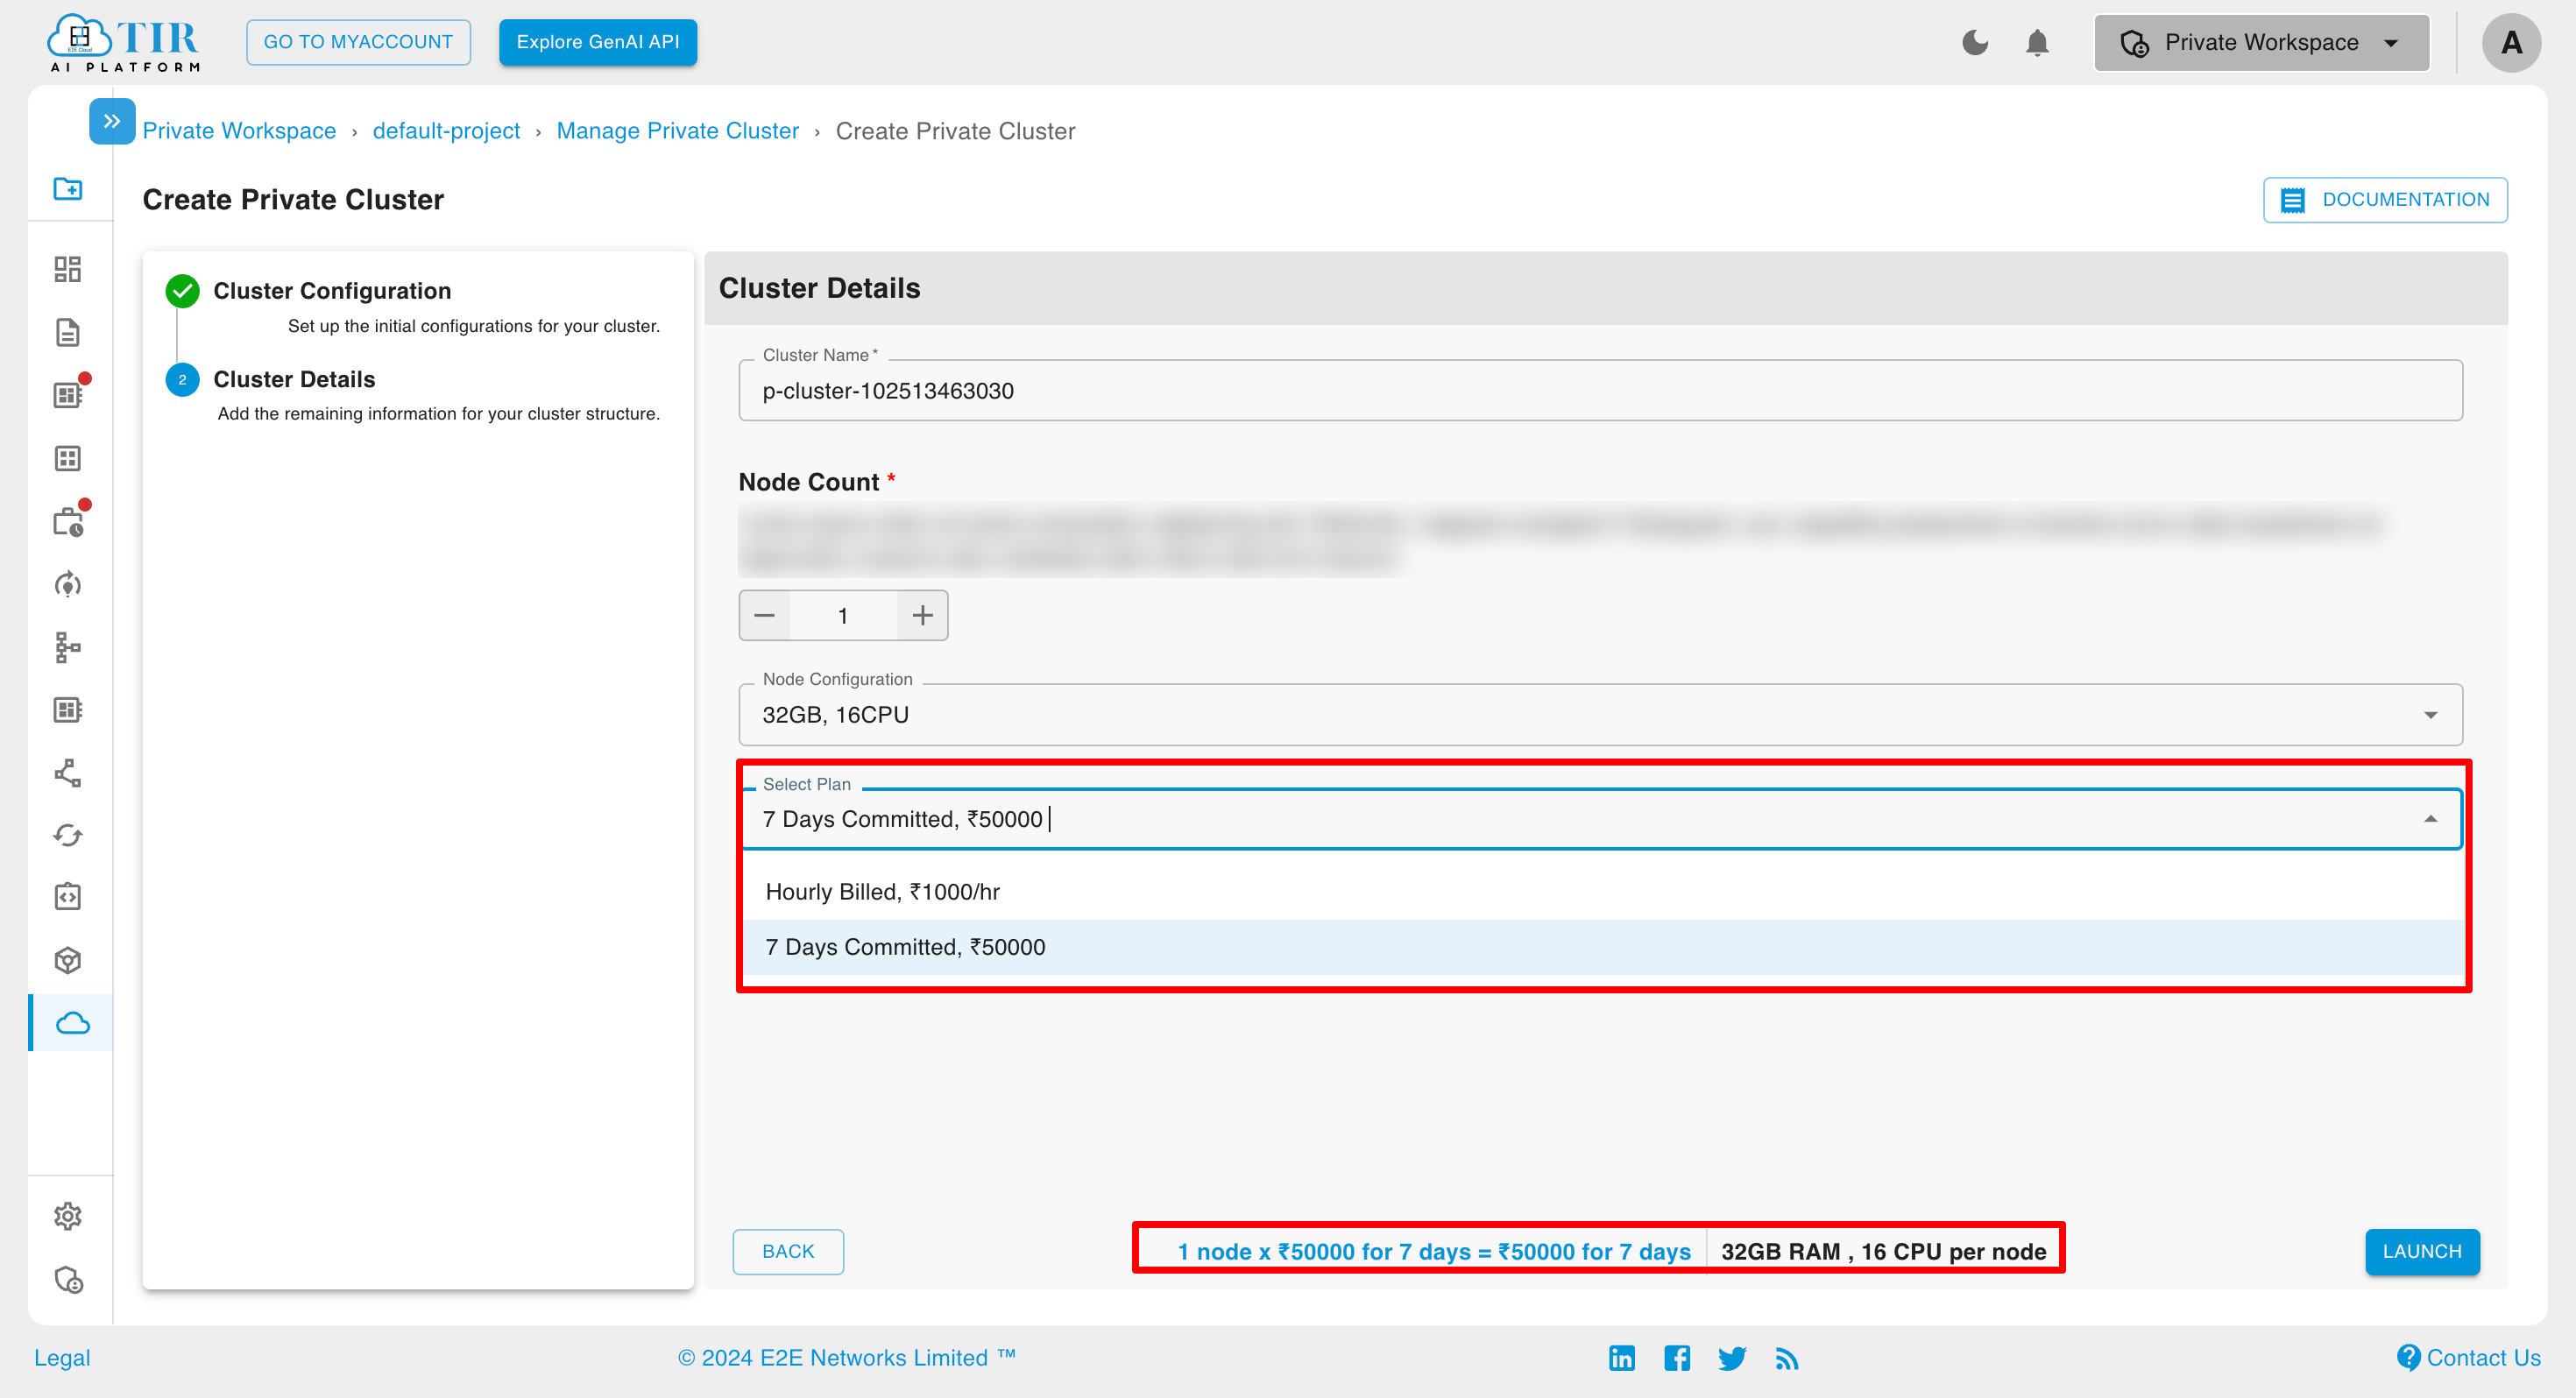
Task: Open the Twitter footer icon
Action: 1732,1358
